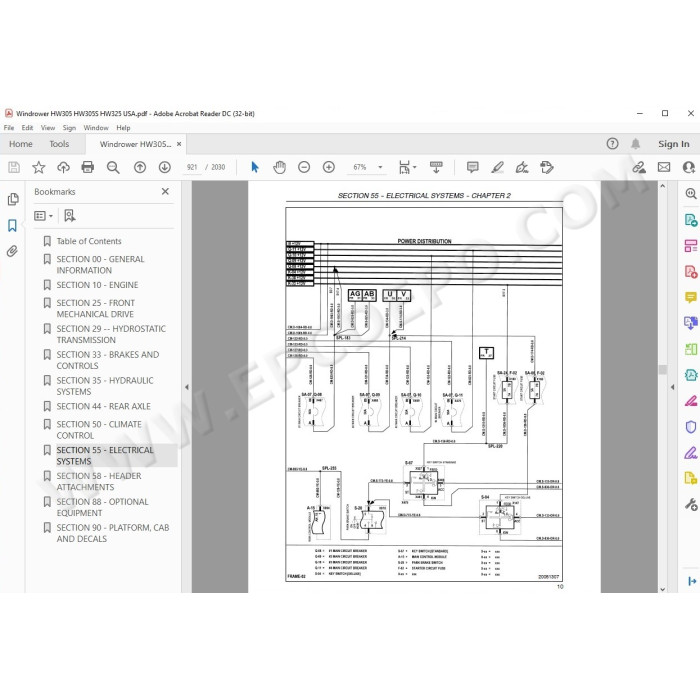This screenshot has height=700, width=700.
Task: Open the View menu
Action: 48,128
